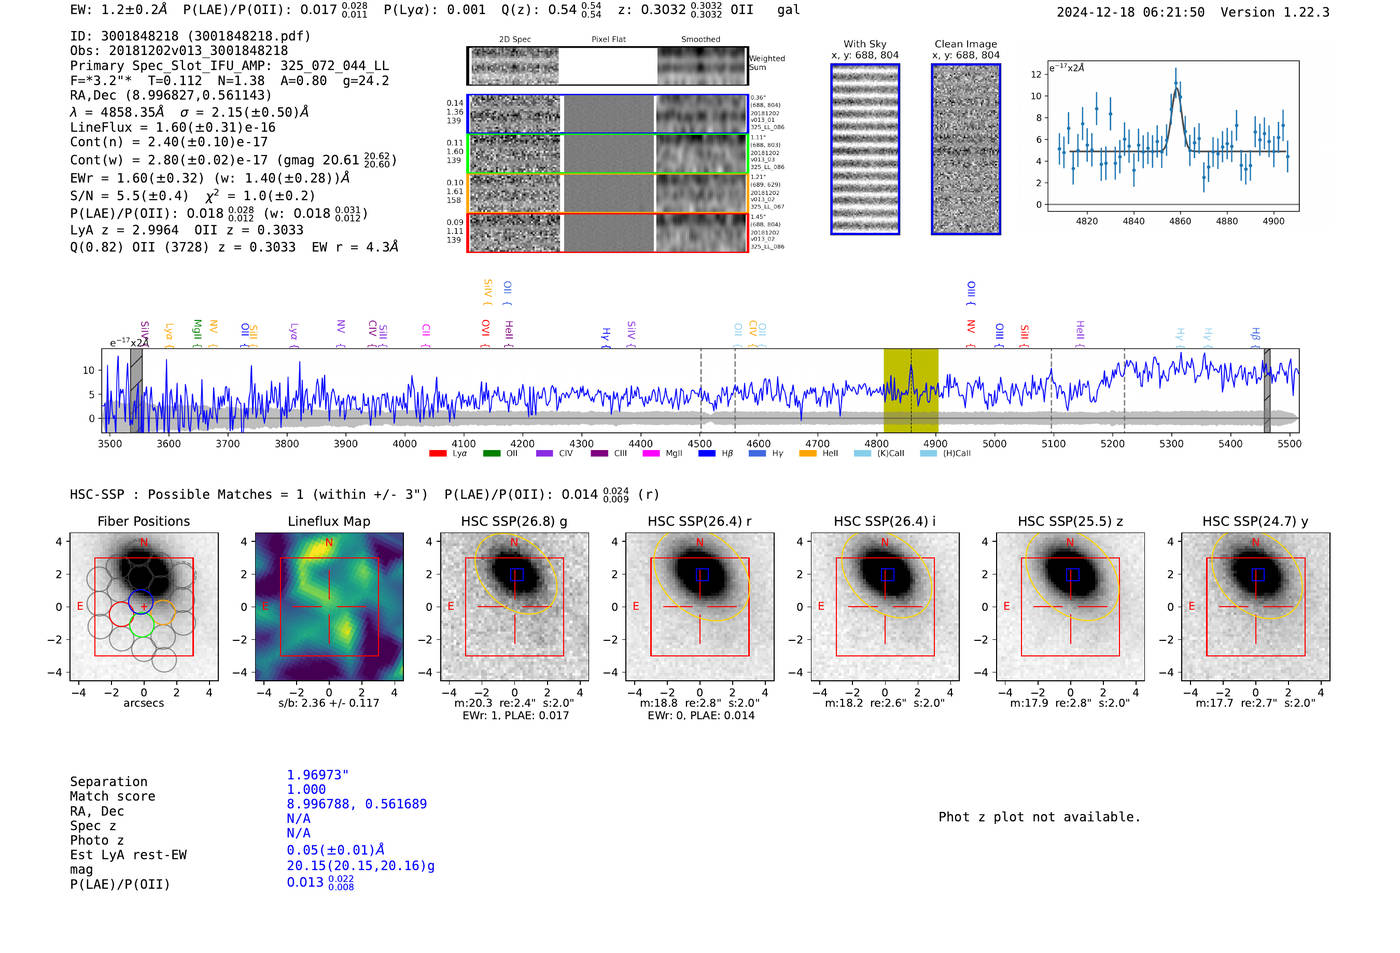The width and height of the screenshot is (1400, 953).
Task: Click the 'ID: 3001848218 (3001848218.pdf)' line
Action: coord(190,36)
